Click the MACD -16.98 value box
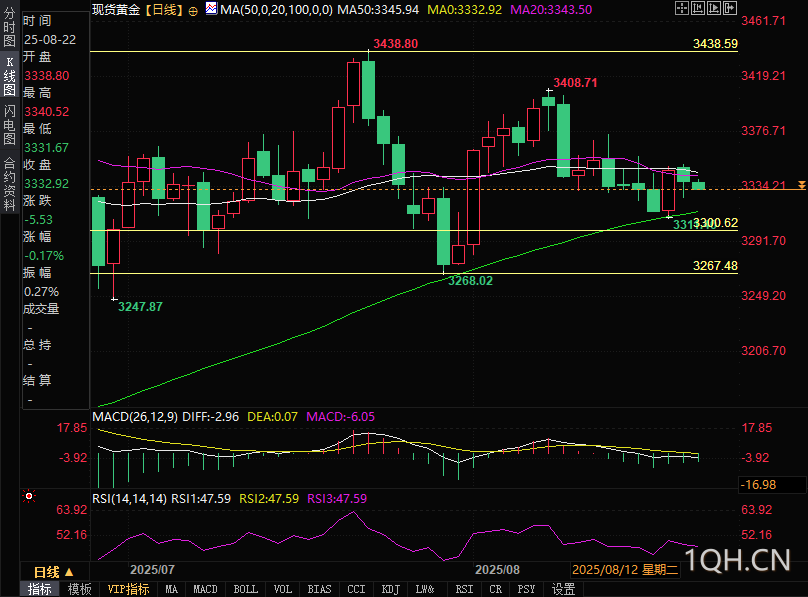This screenshot has width=808, height=597. click(771, 485)
